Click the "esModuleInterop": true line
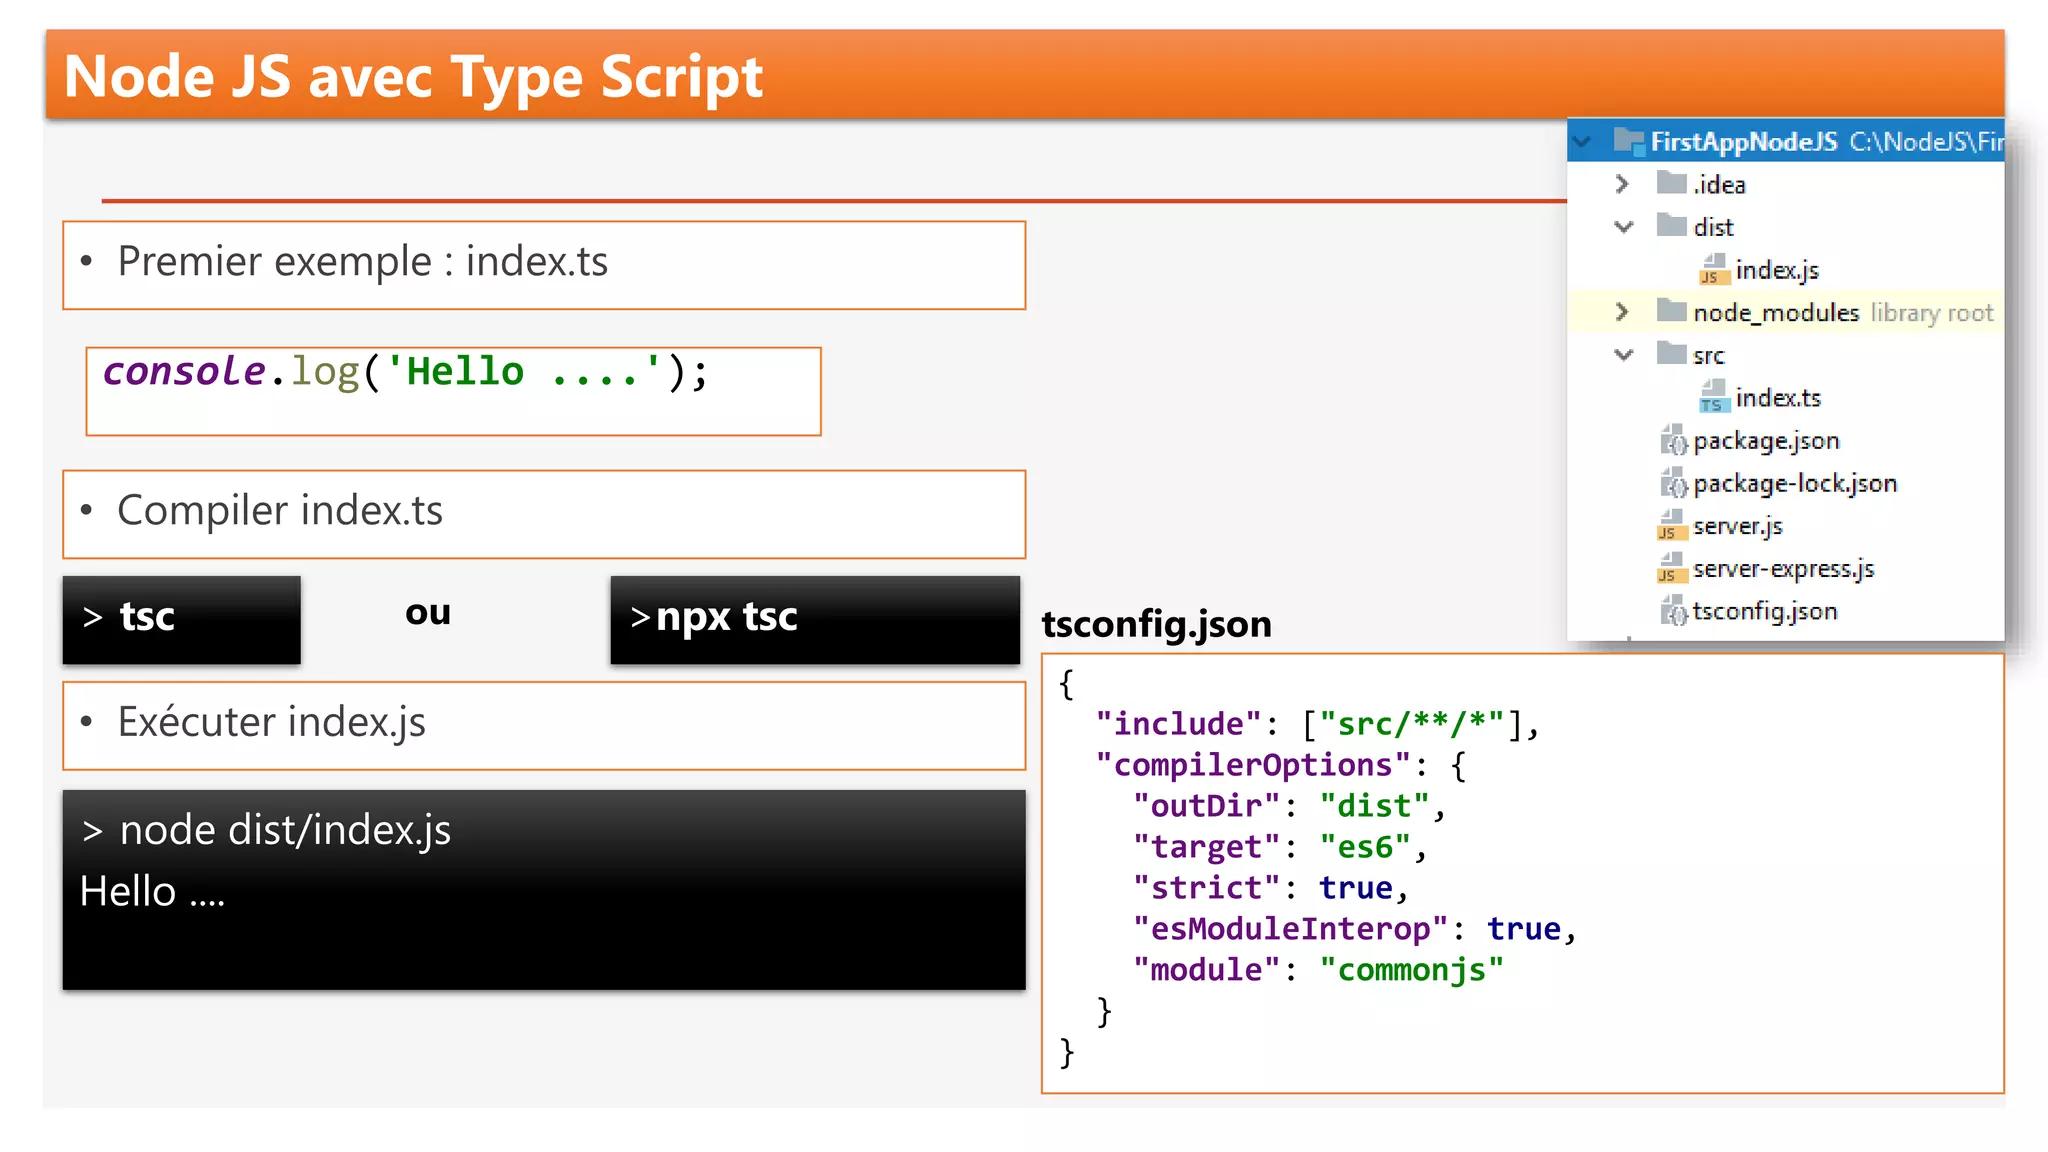This screenshot has height=1152, width=2048. point(1354,929)
